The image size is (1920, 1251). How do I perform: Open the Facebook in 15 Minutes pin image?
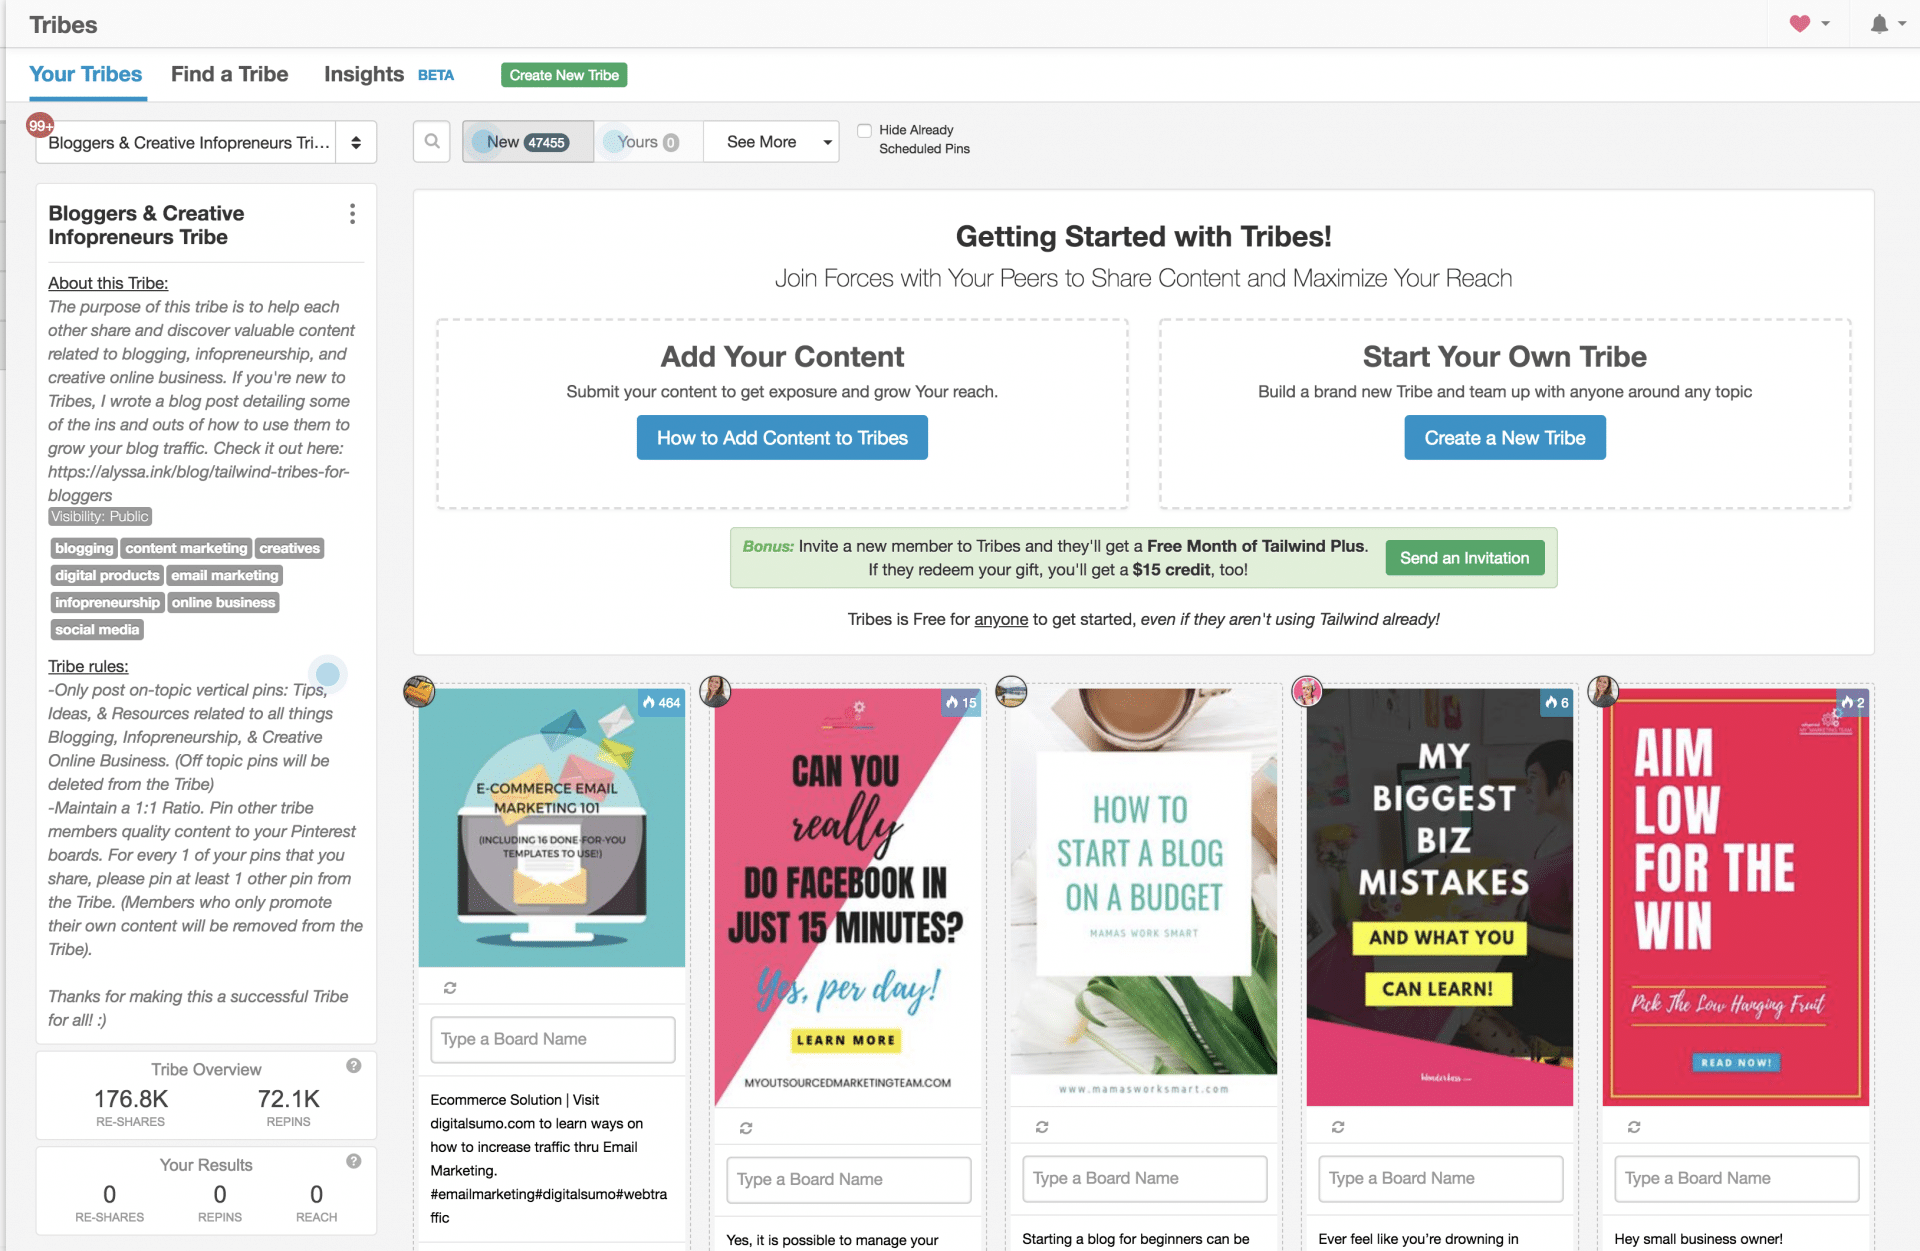coord(848,897)
